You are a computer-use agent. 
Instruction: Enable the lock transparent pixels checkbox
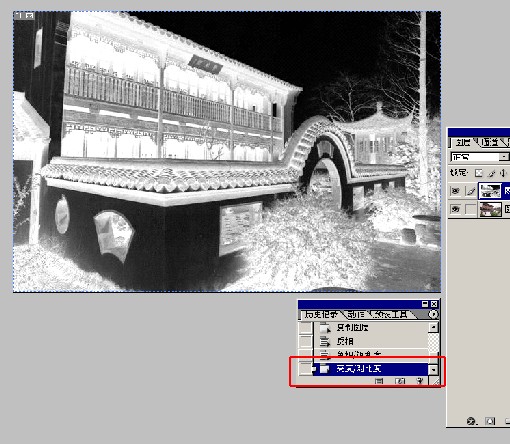479,173
